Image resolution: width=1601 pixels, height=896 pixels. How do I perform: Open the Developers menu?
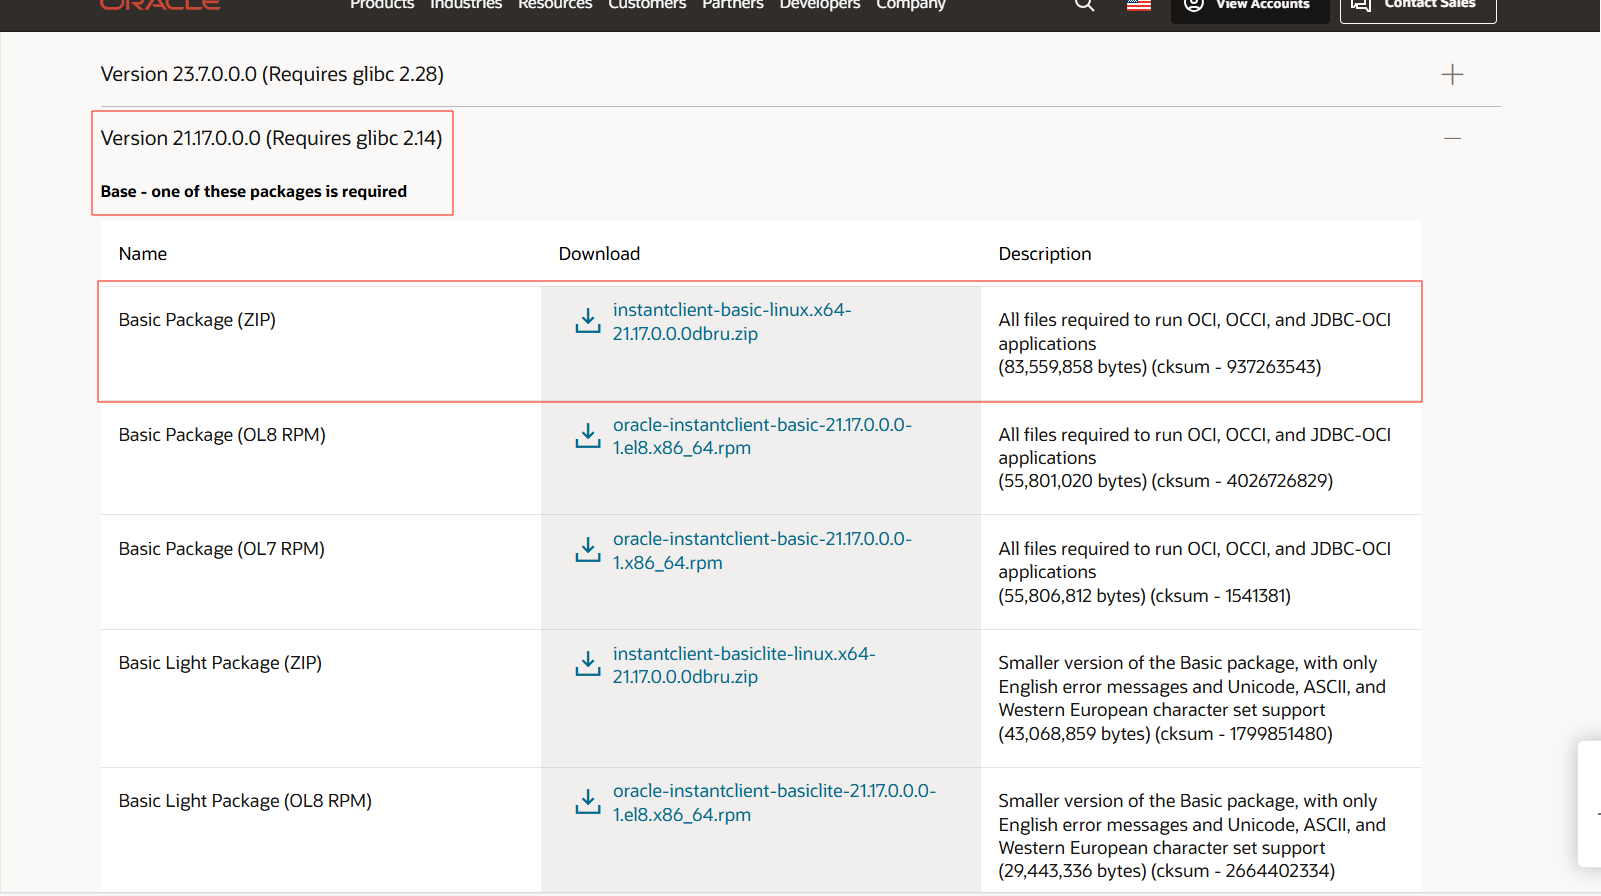[x=819, y=5]
